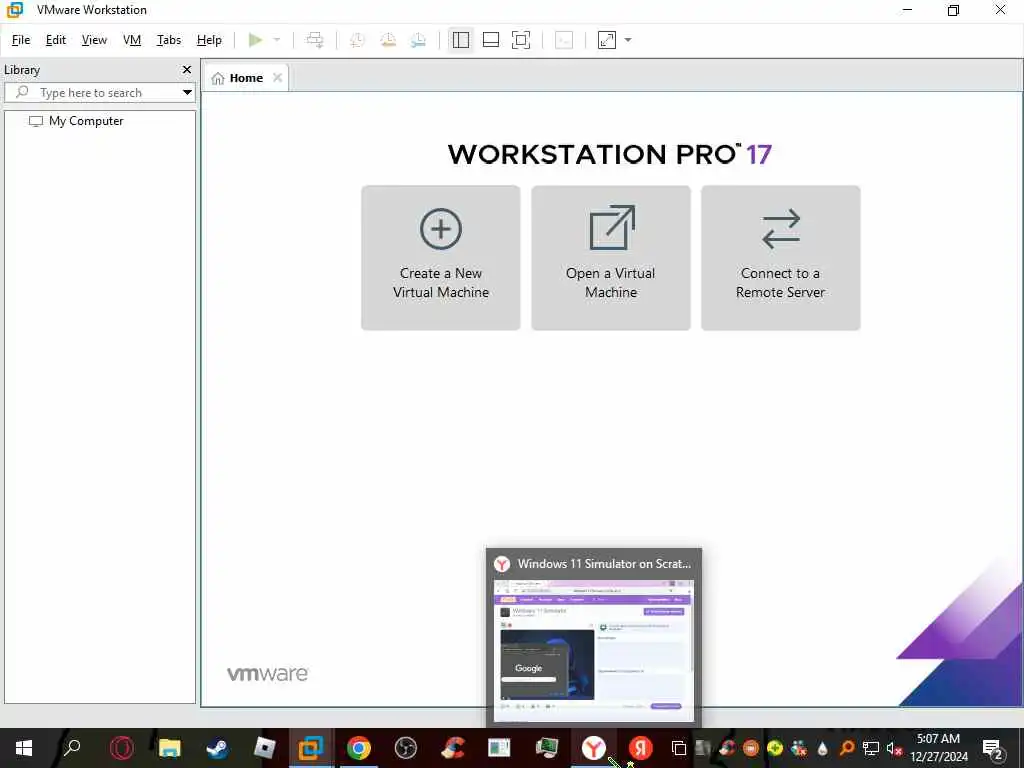Open File Explorer from the taskbar
The image size is (1024, 768).
(x=169, y=748)
